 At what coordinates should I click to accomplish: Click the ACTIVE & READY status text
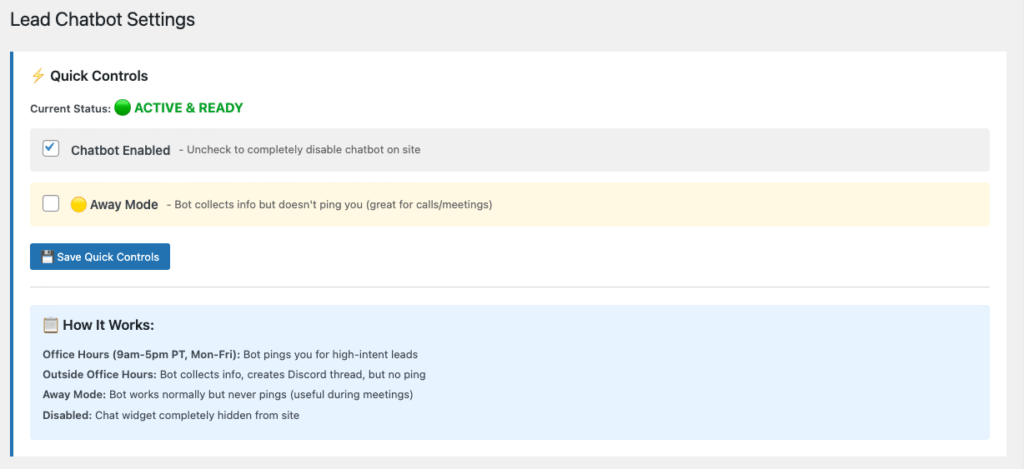188,108
